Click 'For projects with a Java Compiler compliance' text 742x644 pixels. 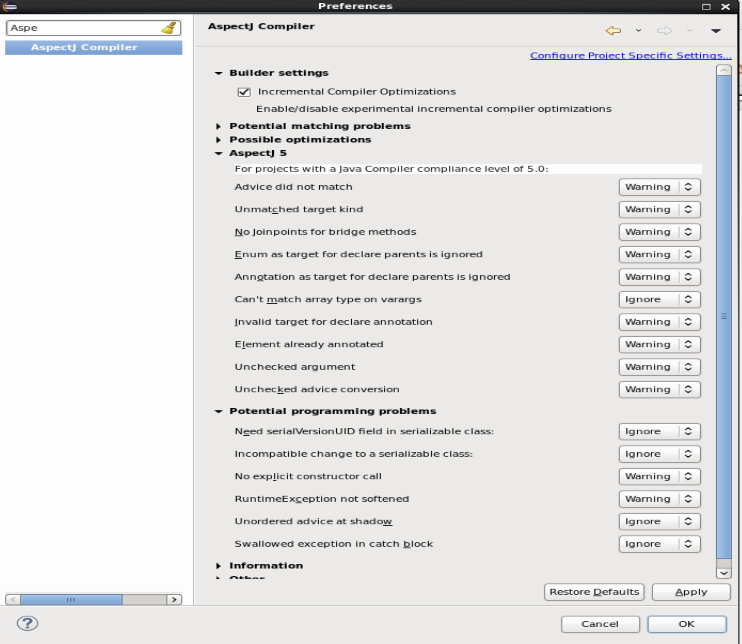pos(391,169)
